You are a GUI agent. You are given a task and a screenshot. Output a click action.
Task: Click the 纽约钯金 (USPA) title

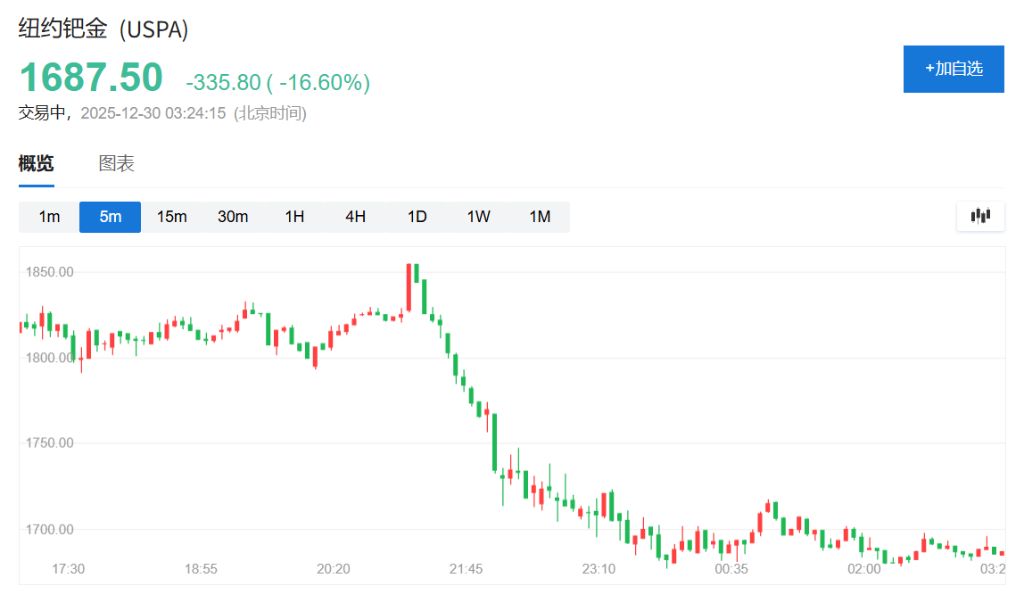tap(104, 30)
